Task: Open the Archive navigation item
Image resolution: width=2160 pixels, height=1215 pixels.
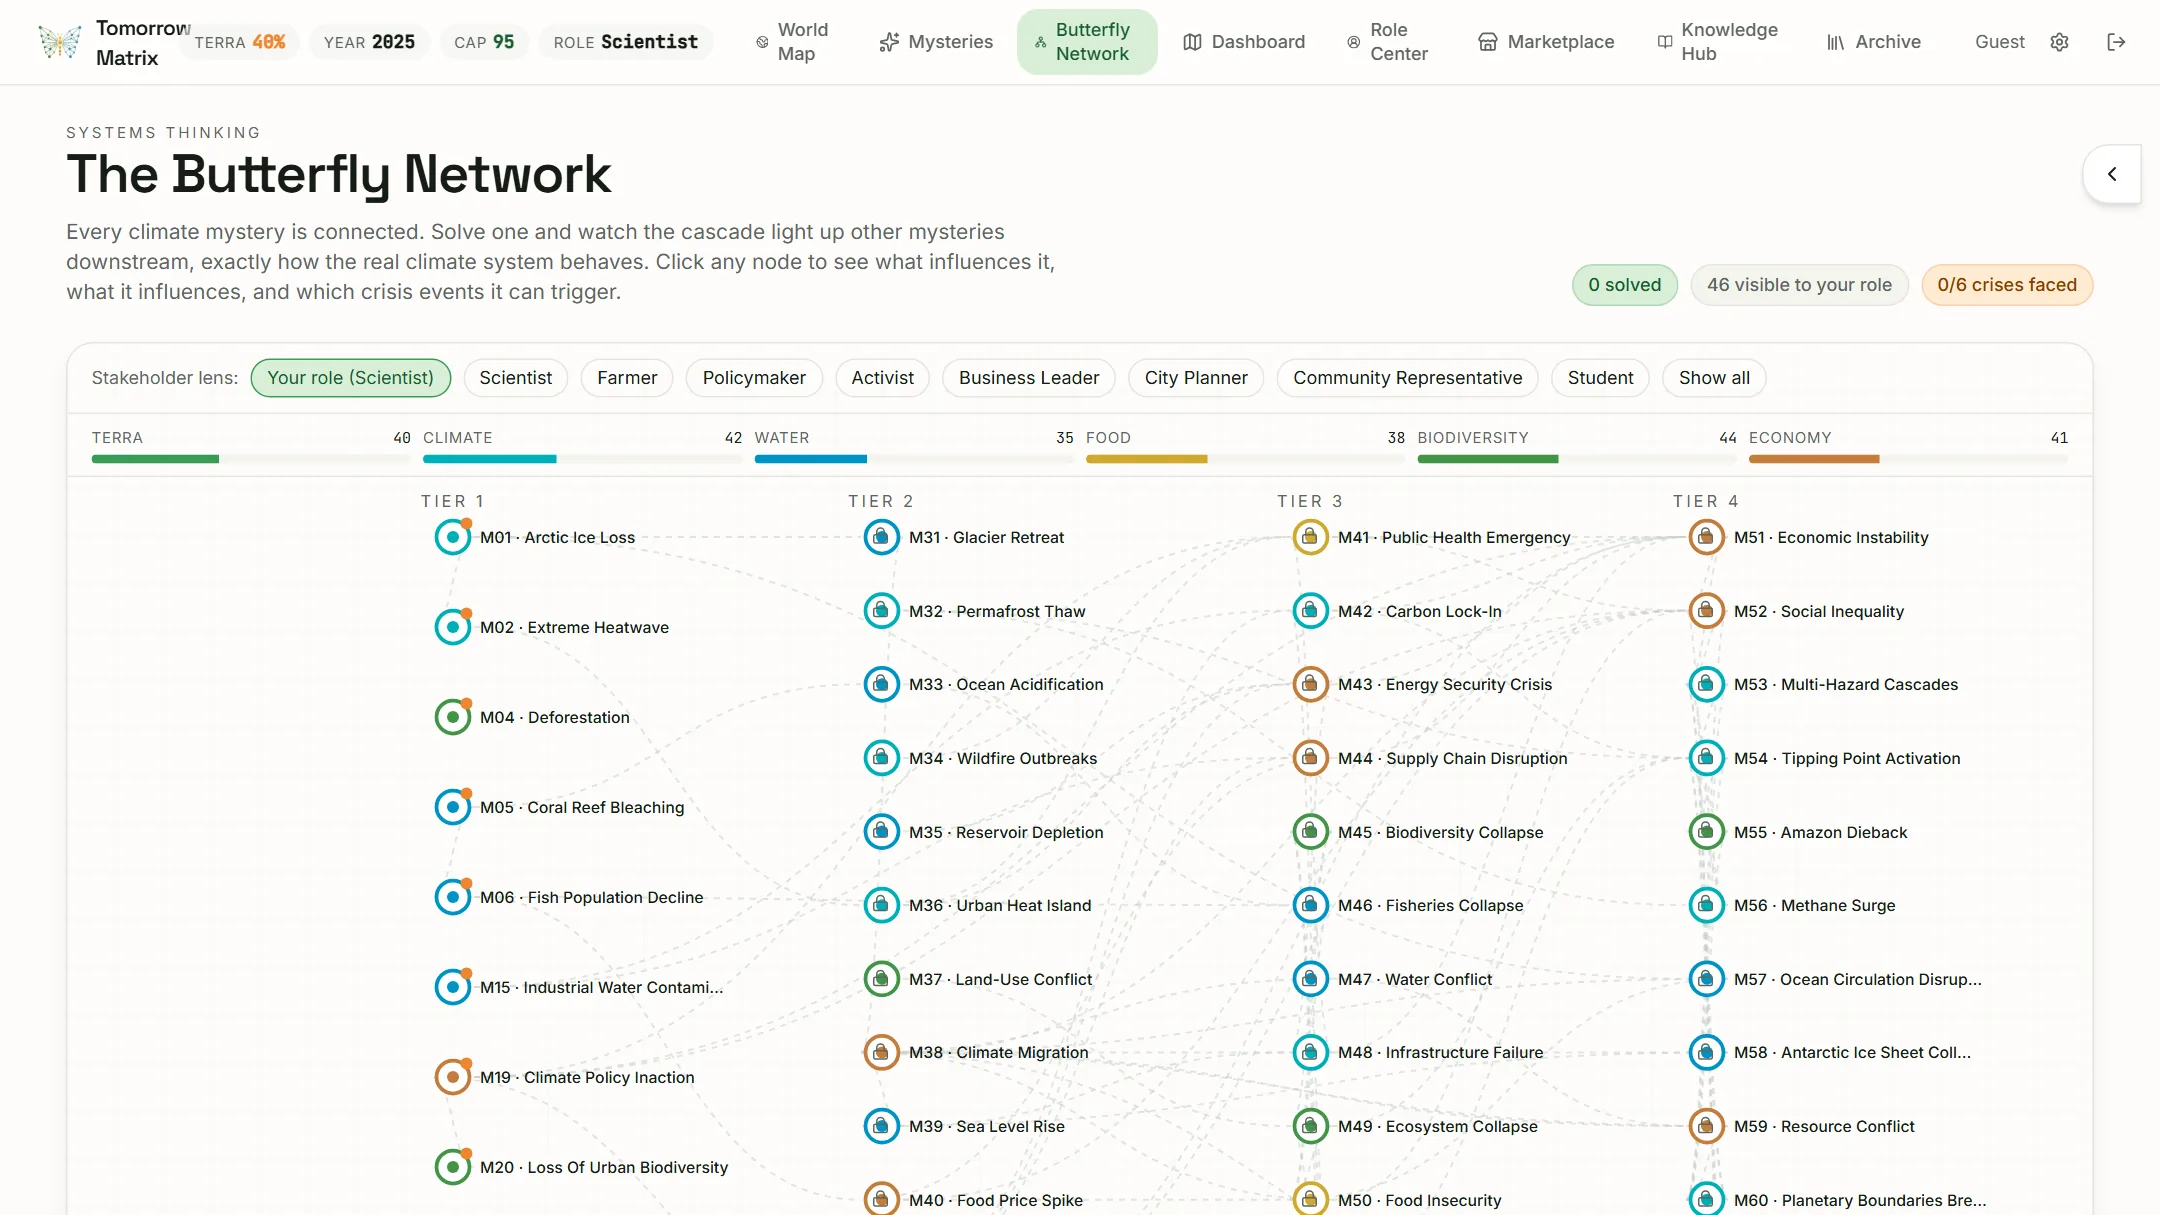Action: coord(1874,42)
